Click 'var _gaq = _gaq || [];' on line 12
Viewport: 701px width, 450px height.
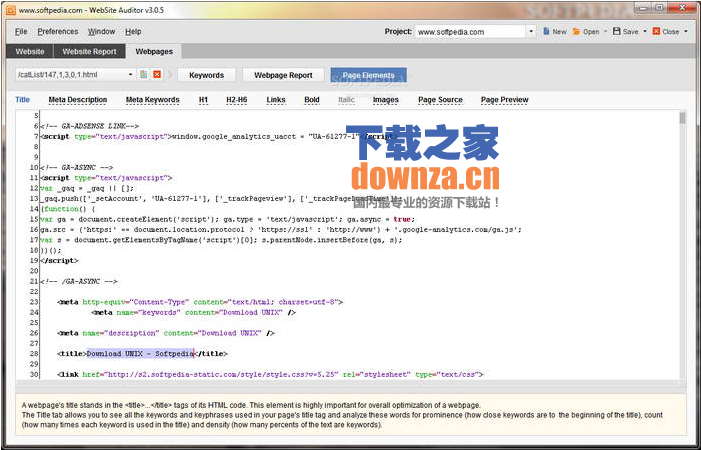(87, 188)
